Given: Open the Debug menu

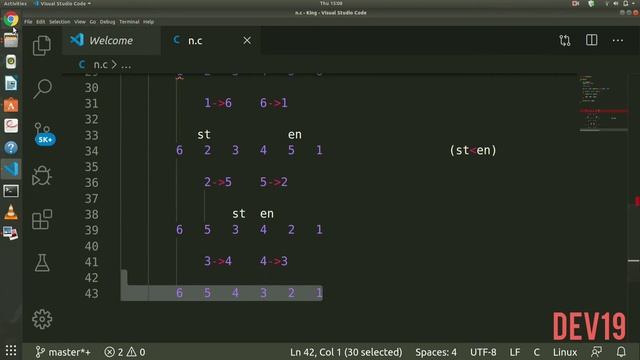Looking at the screenshot, I should pyautogui.click(x=107, y=22).
